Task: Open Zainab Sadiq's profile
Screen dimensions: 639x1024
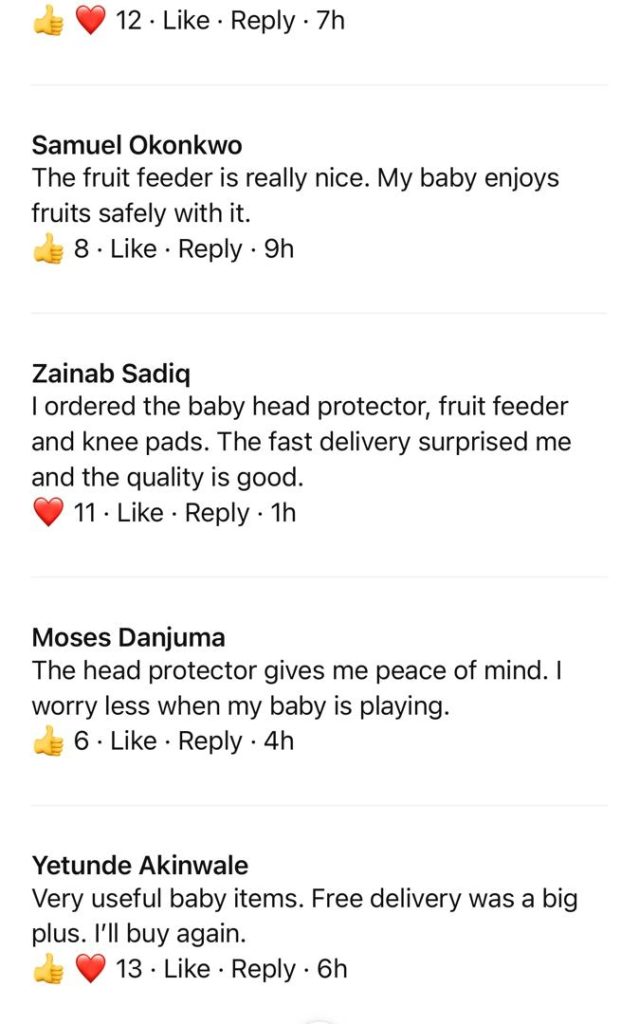Action: (x=111, y=375)
